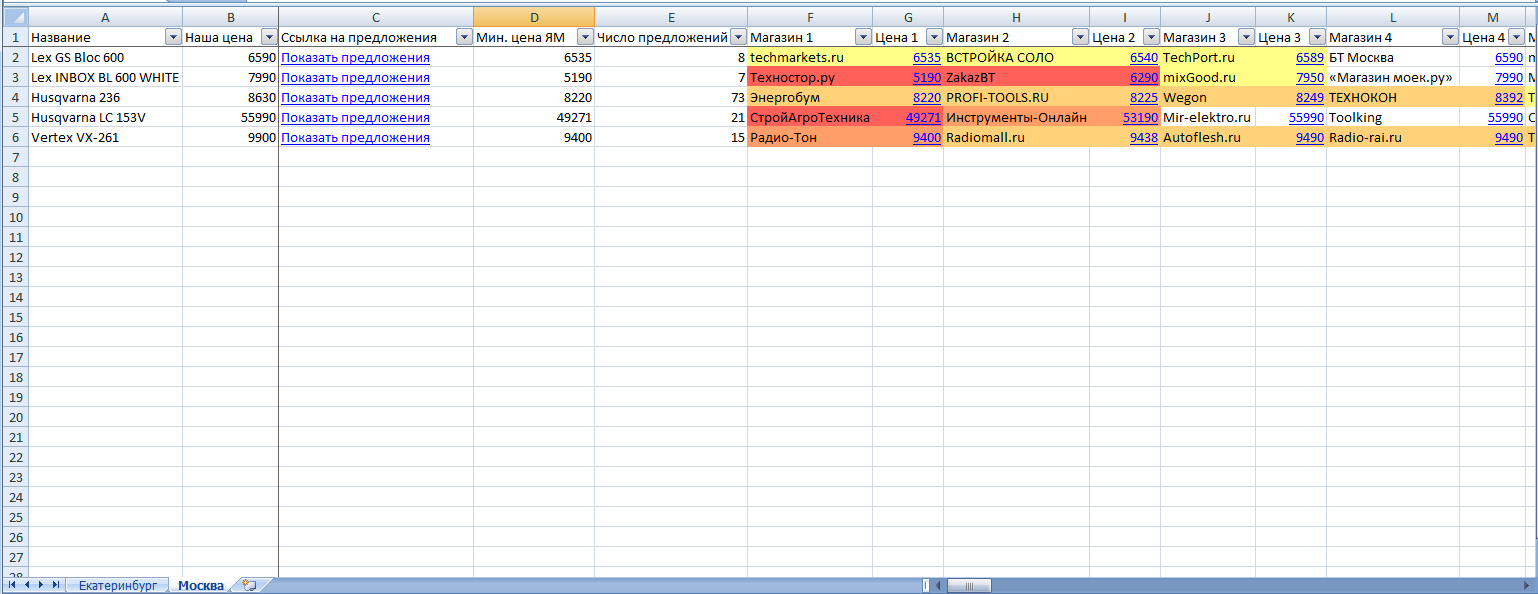
Task: Click the Select All corner button
Action: coord(14,17)
